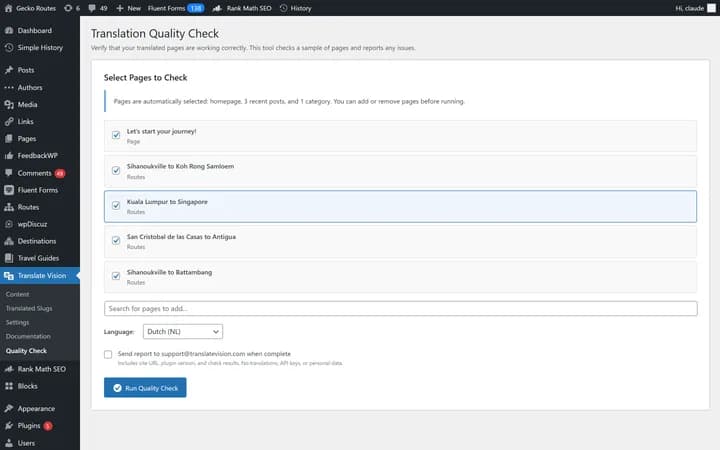
Task: Click the "Sihanoukville to Battambang" title text
Action: click(169, 272)
